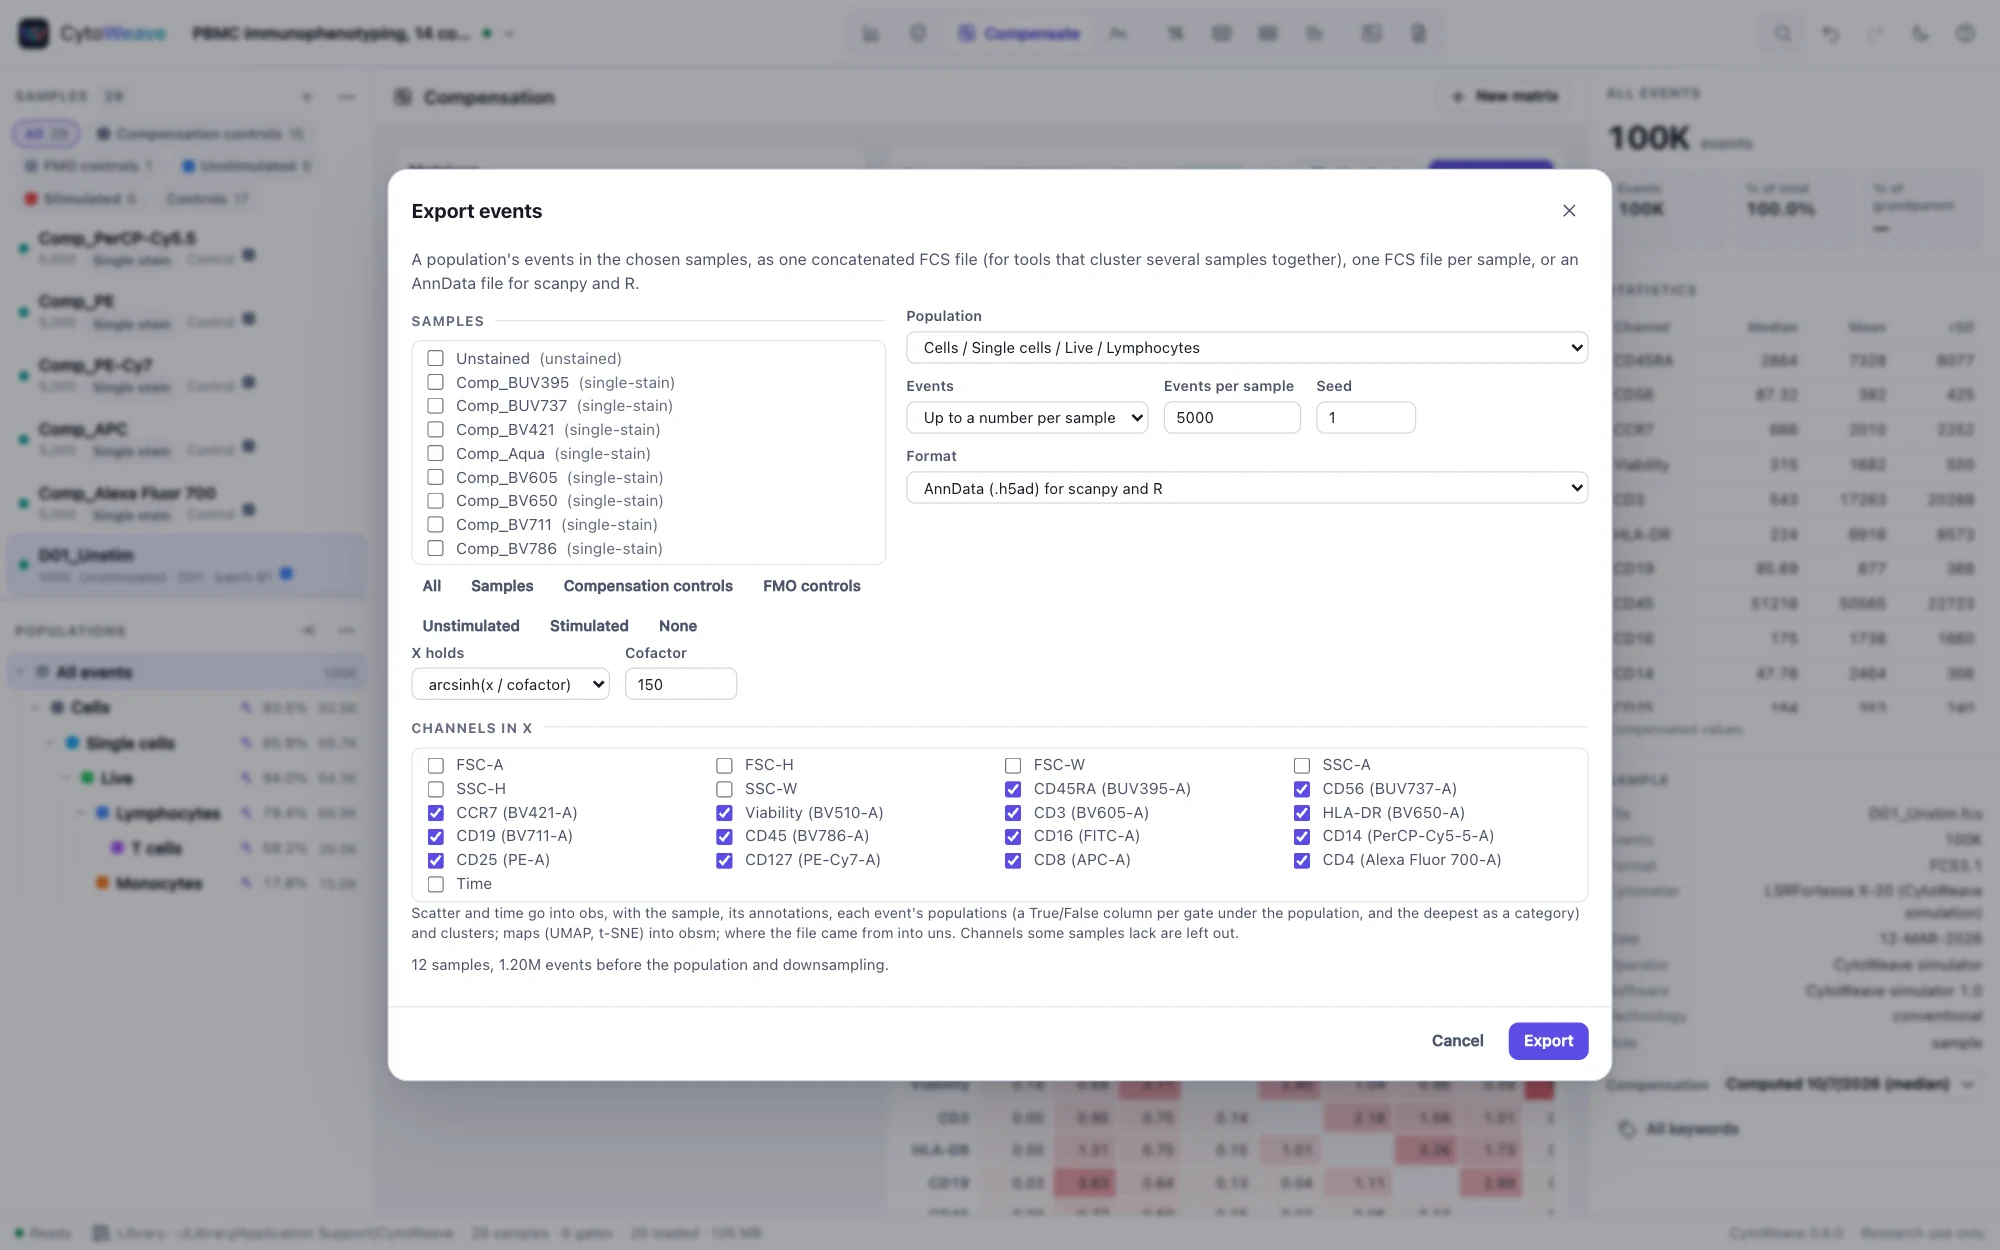
Task: Click the Export button
Action: 1548,1041
